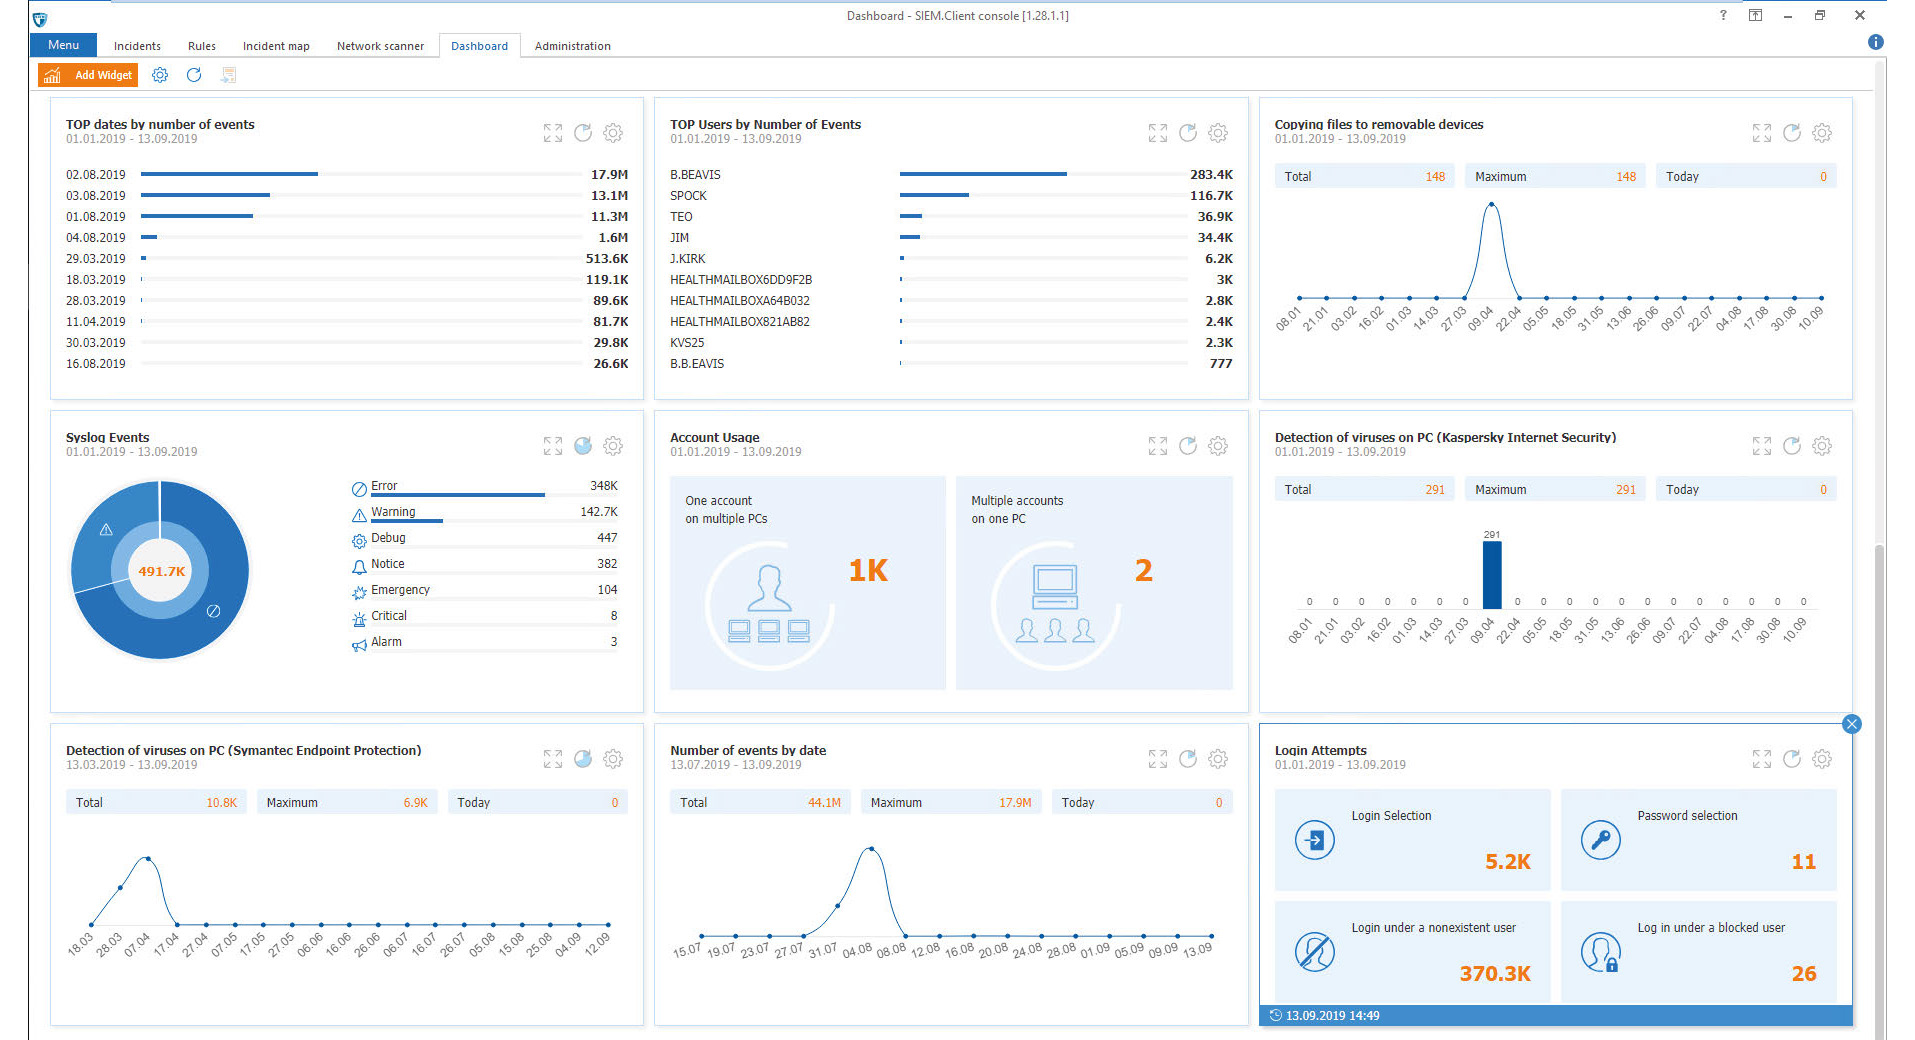The width and height of the screenshot is (1915, 1040).
Task: Refresh TOP Users by Number of Events widget
Action: click(x=1188, y=133)
